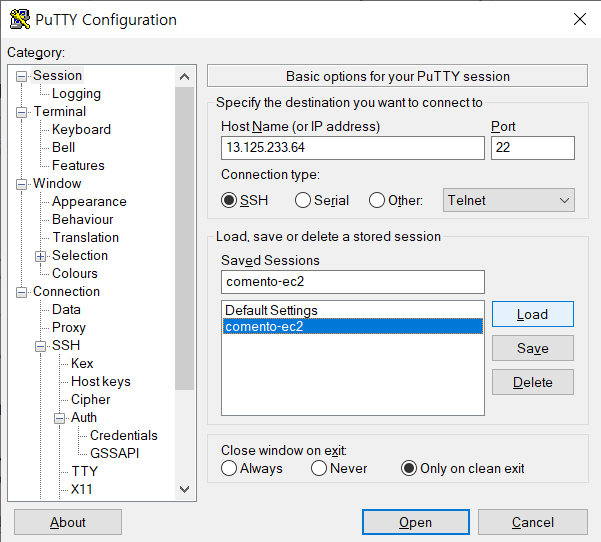Open the Connection category
The width and height of the screenshot is (601, 542).
[66, 292]
